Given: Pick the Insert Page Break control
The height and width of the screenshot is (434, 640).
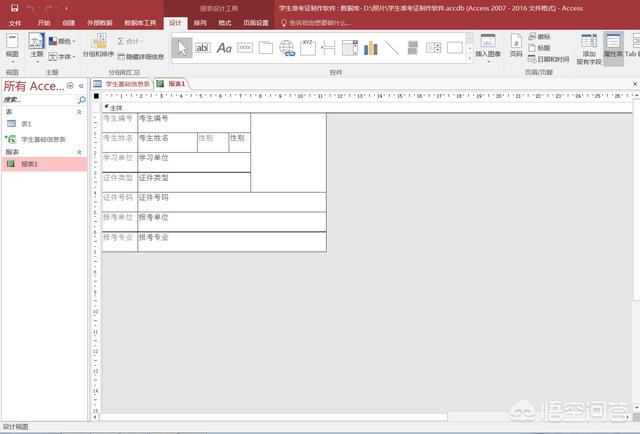Looking at the screenshot, I should point(329,48).
